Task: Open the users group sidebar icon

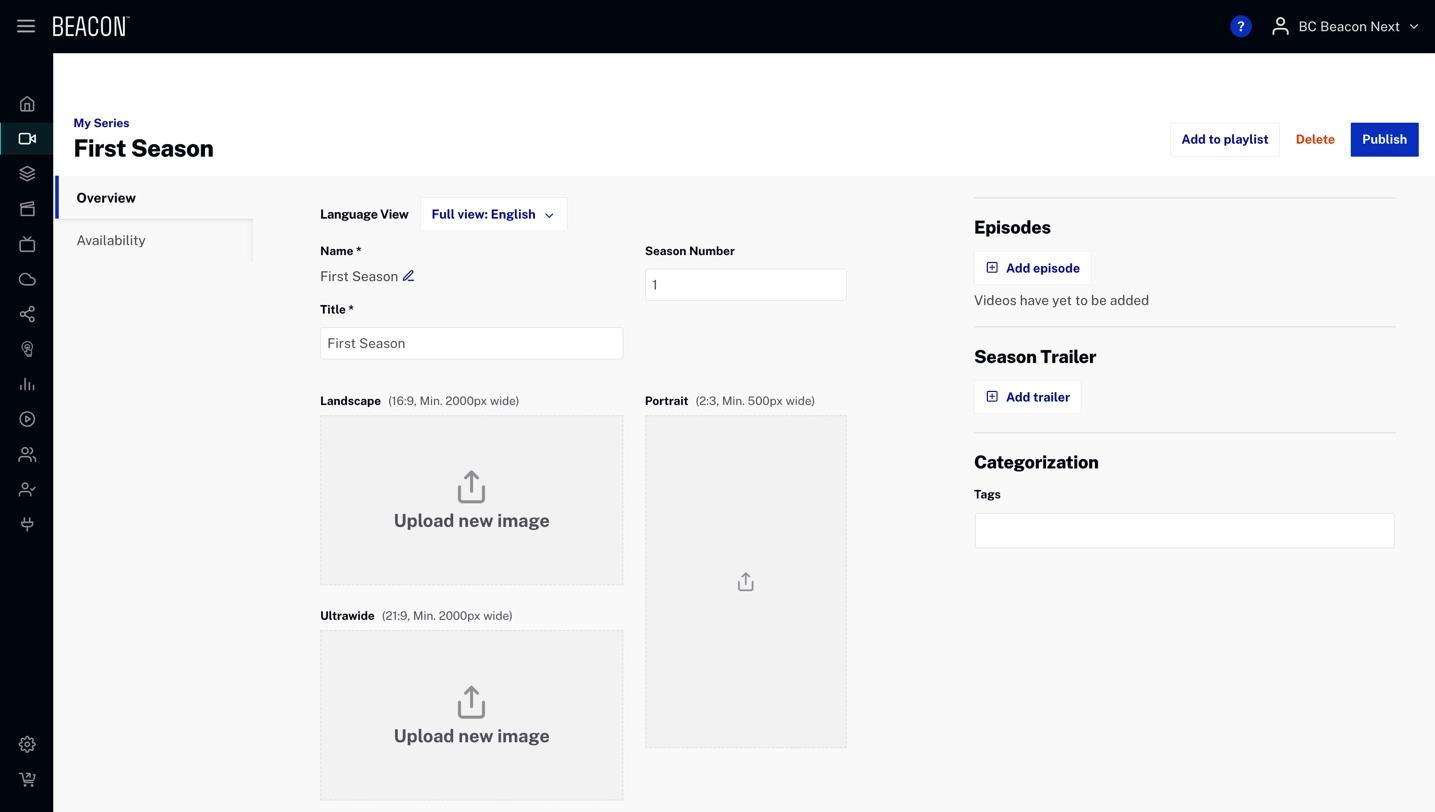Action: (27, 454)
